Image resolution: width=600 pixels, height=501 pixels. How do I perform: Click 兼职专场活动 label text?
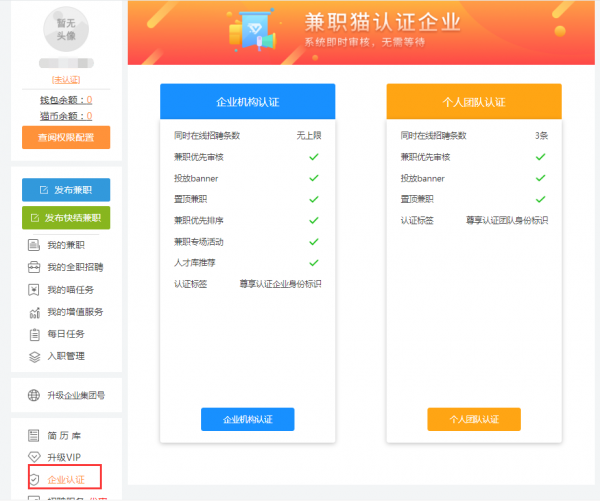199,242
